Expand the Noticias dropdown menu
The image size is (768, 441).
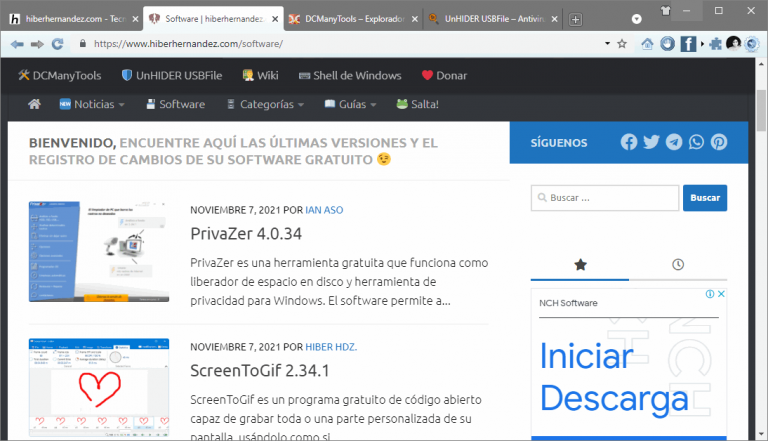(x=92, y=104)
